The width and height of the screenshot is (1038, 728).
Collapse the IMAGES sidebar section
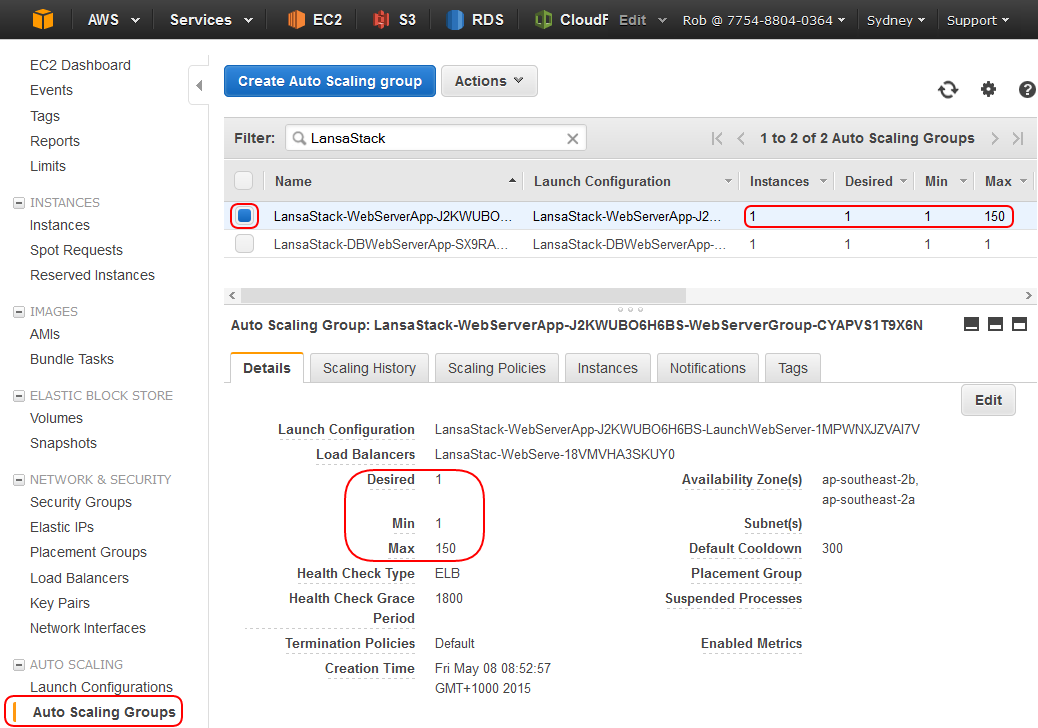point(19,312)
